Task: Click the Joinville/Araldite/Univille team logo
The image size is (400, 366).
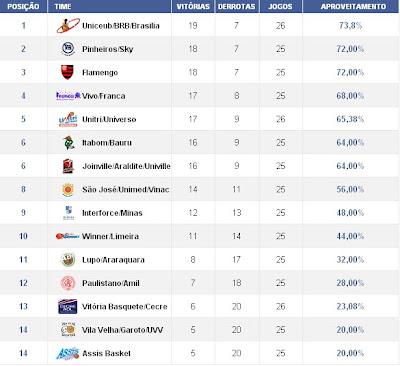Action: tap(68, 166)
